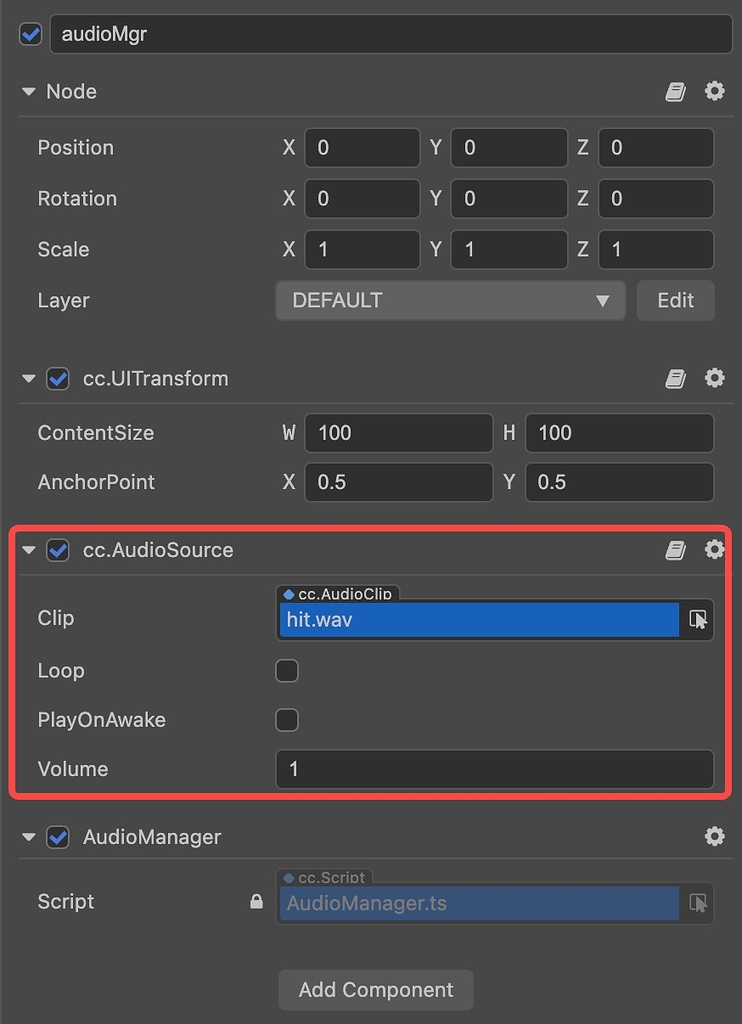The width and height of the screenshot is (742, 1024).
Task: Collapse the AudioManager section arrow
Action: (28, 837)
